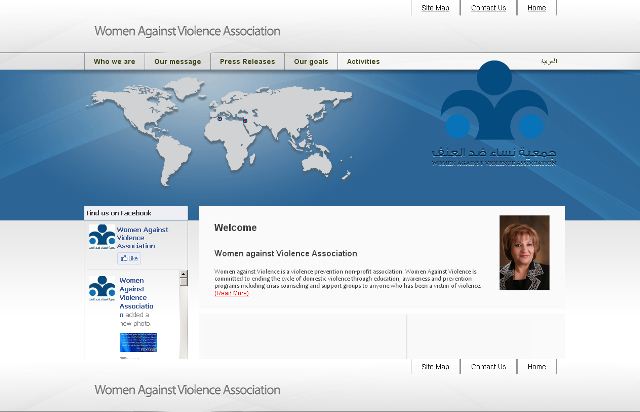Click the red Read More link

click(x=231, y=293)
